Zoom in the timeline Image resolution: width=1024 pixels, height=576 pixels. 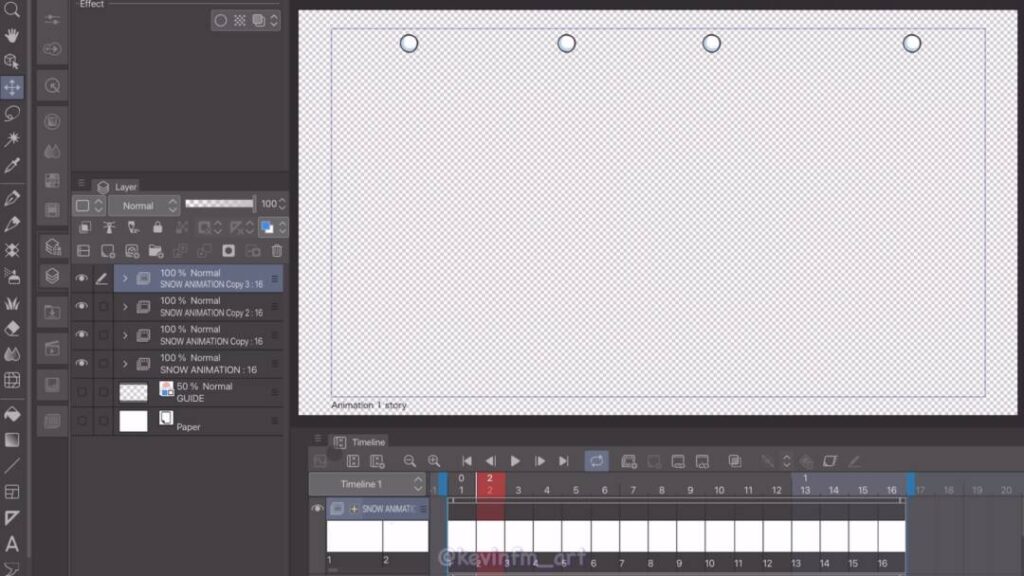pyautogui.click(x=434, y=462)
